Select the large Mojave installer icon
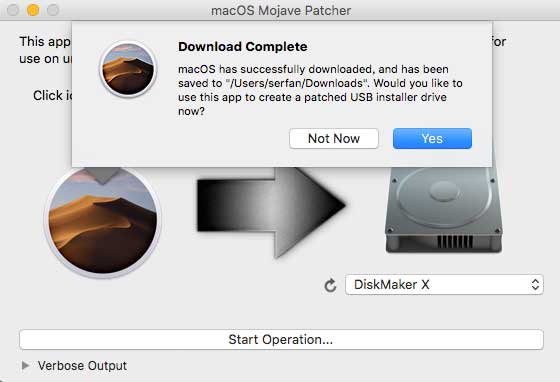 click(102, 220)
